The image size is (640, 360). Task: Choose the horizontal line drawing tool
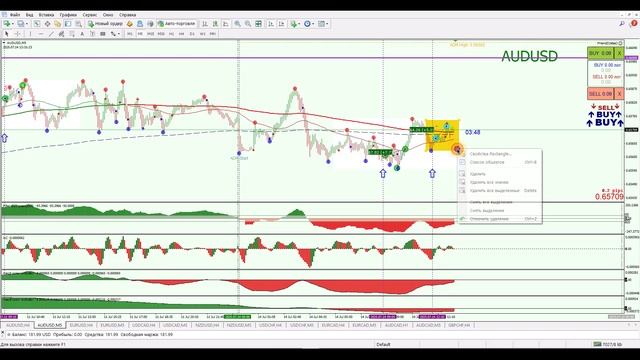[41, 34]
